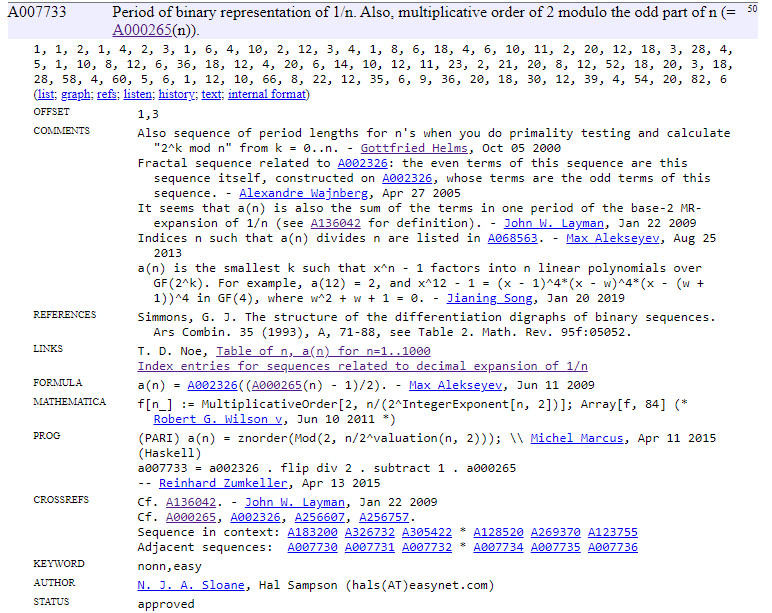The width and height of the screenshot is (772, 613).
Task: Click the 'nonn,easy' keyword text
Action: (x=169, y=567)
